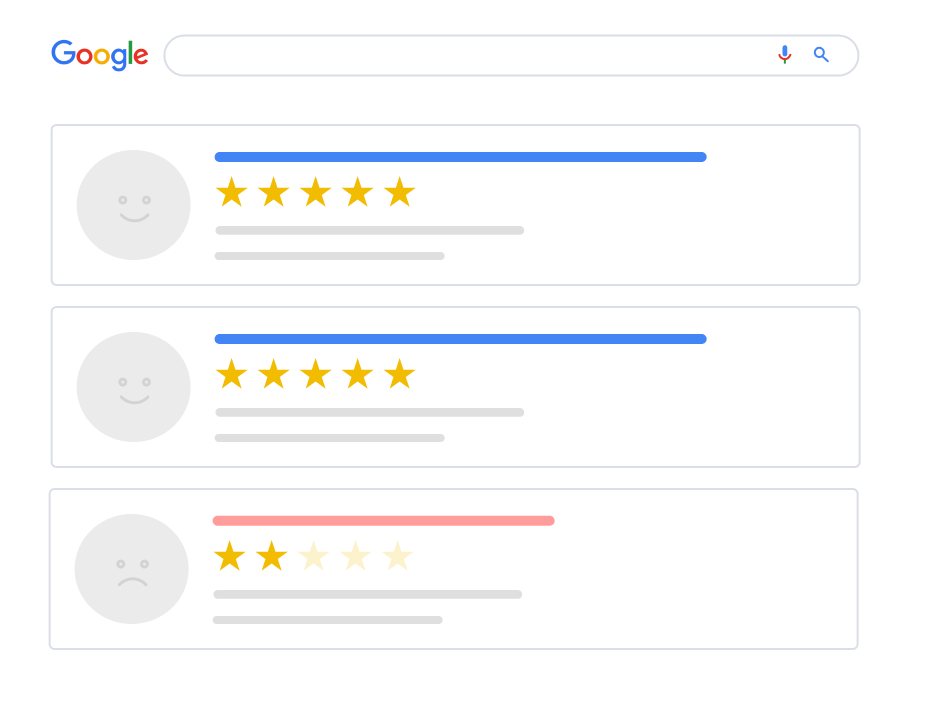Click the magnifying glass search icon
The height and width of the screenshot is (708, 927).
821,55
